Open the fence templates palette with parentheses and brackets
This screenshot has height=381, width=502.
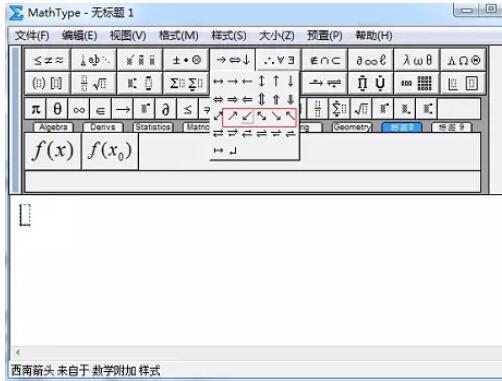(48, 83)
